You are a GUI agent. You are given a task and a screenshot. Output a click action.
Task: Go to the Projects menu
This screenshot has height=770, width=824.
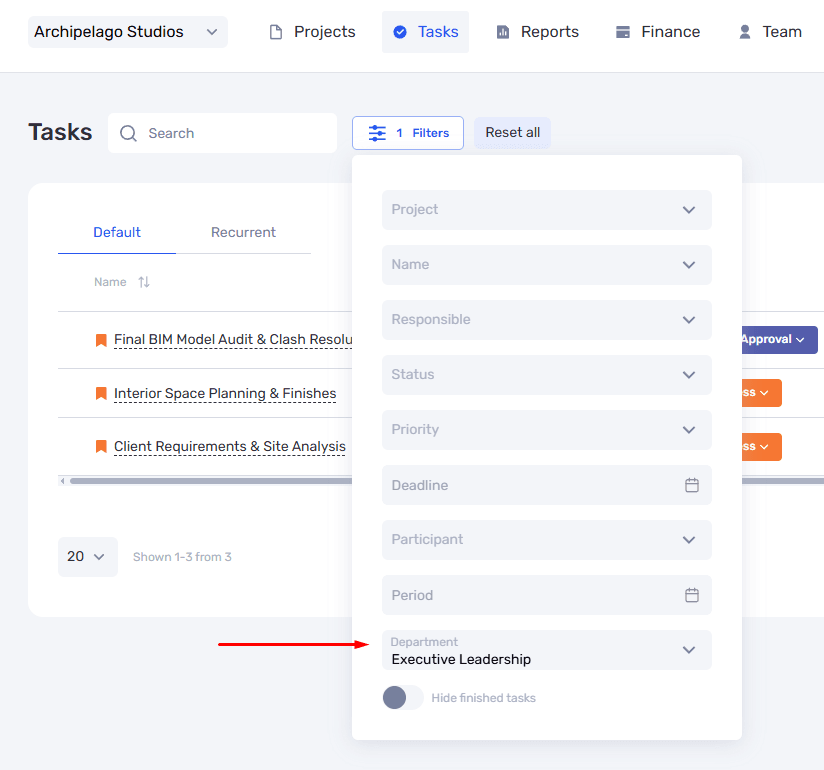point(312,32)
